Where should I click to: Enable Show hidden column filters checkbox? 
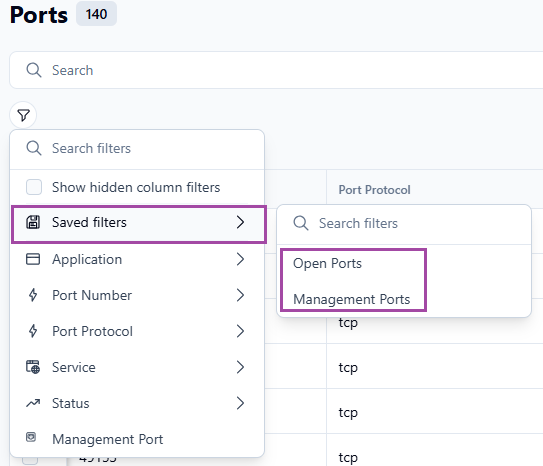coord(34,187)
